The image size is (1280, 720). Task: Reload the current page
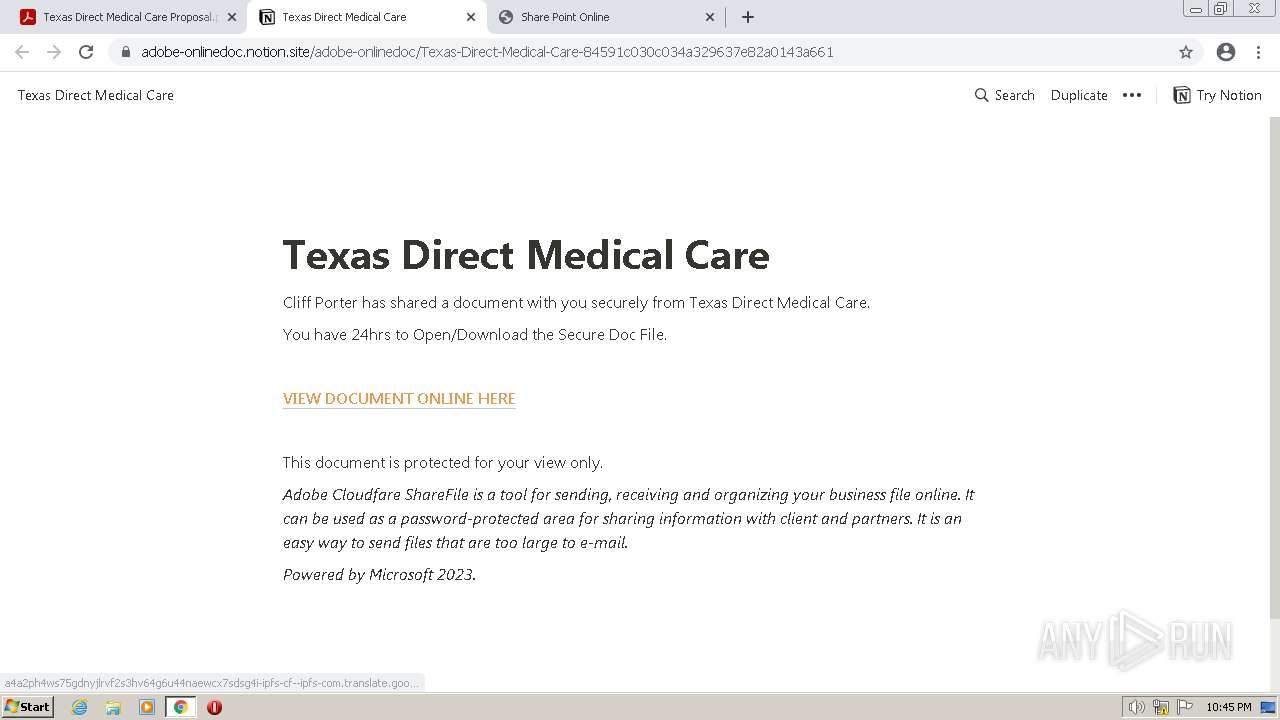point(86,52)
